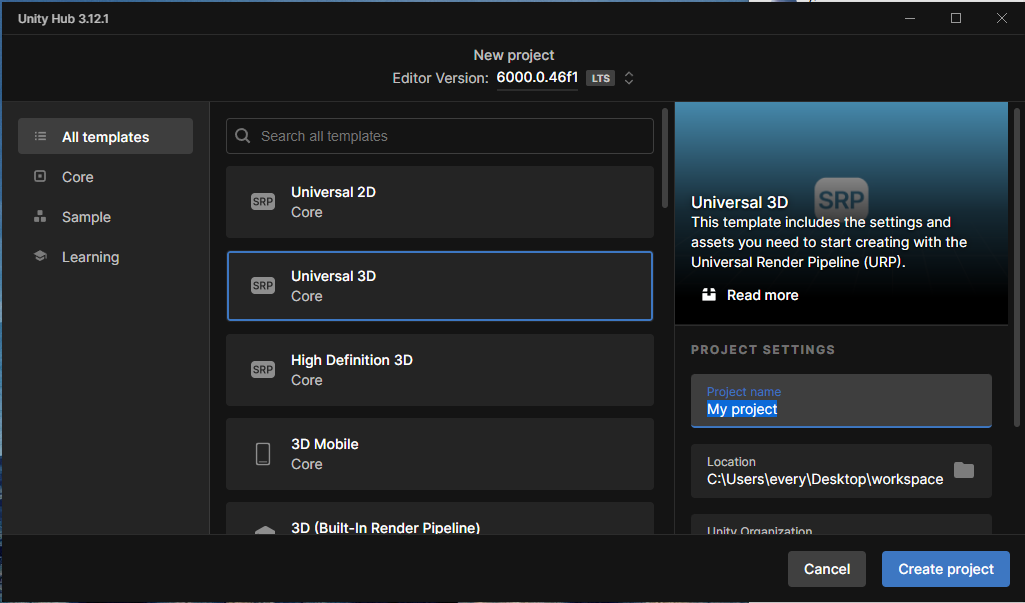The image size is (1025, 603).
Task: Click the project settings panel scrollbar
Action: click(1017, 267)
